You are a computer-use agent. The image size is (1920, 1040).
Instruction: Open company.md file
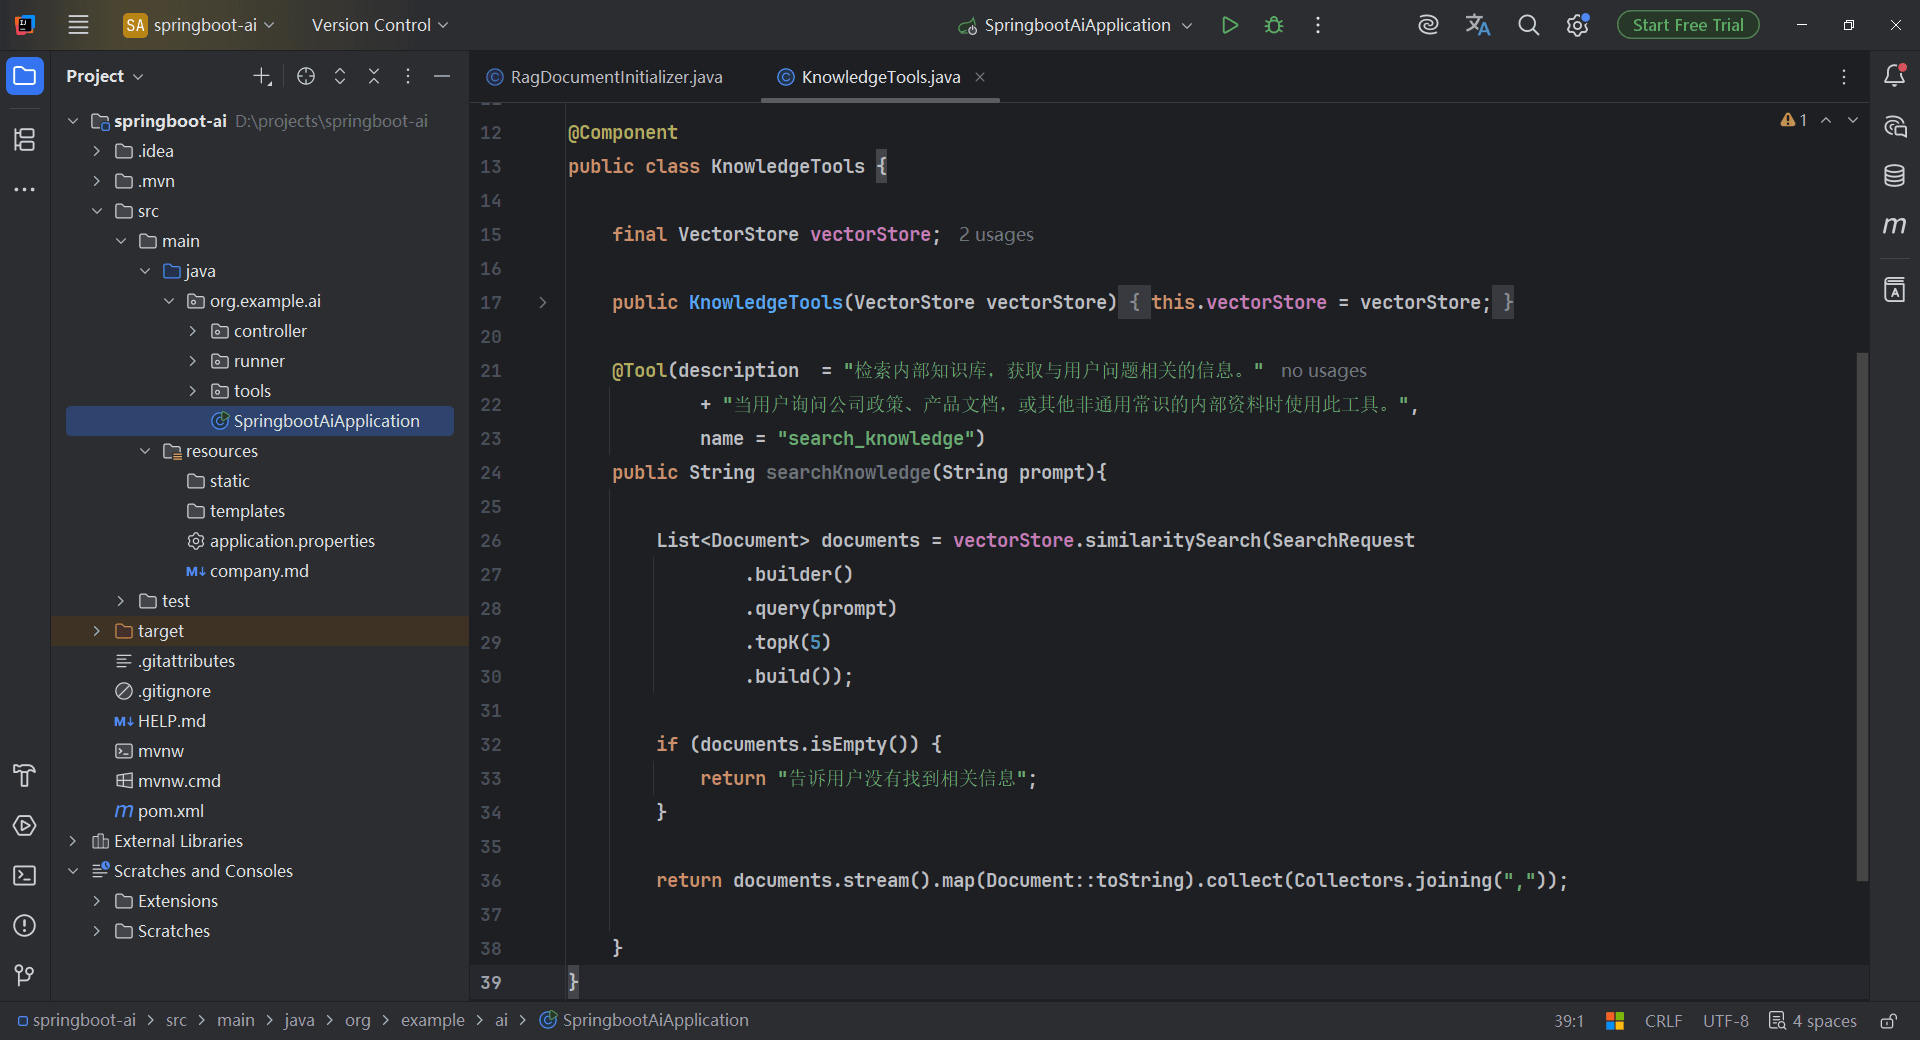pos(247,571)
